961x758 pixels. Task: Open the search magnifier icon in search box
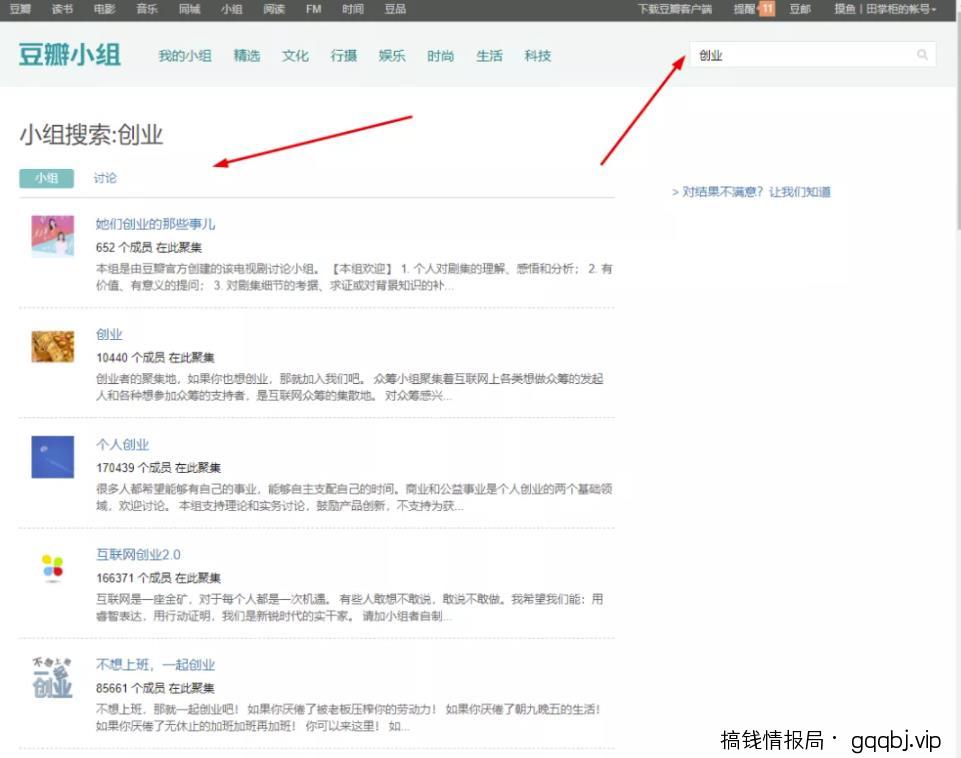922,55
